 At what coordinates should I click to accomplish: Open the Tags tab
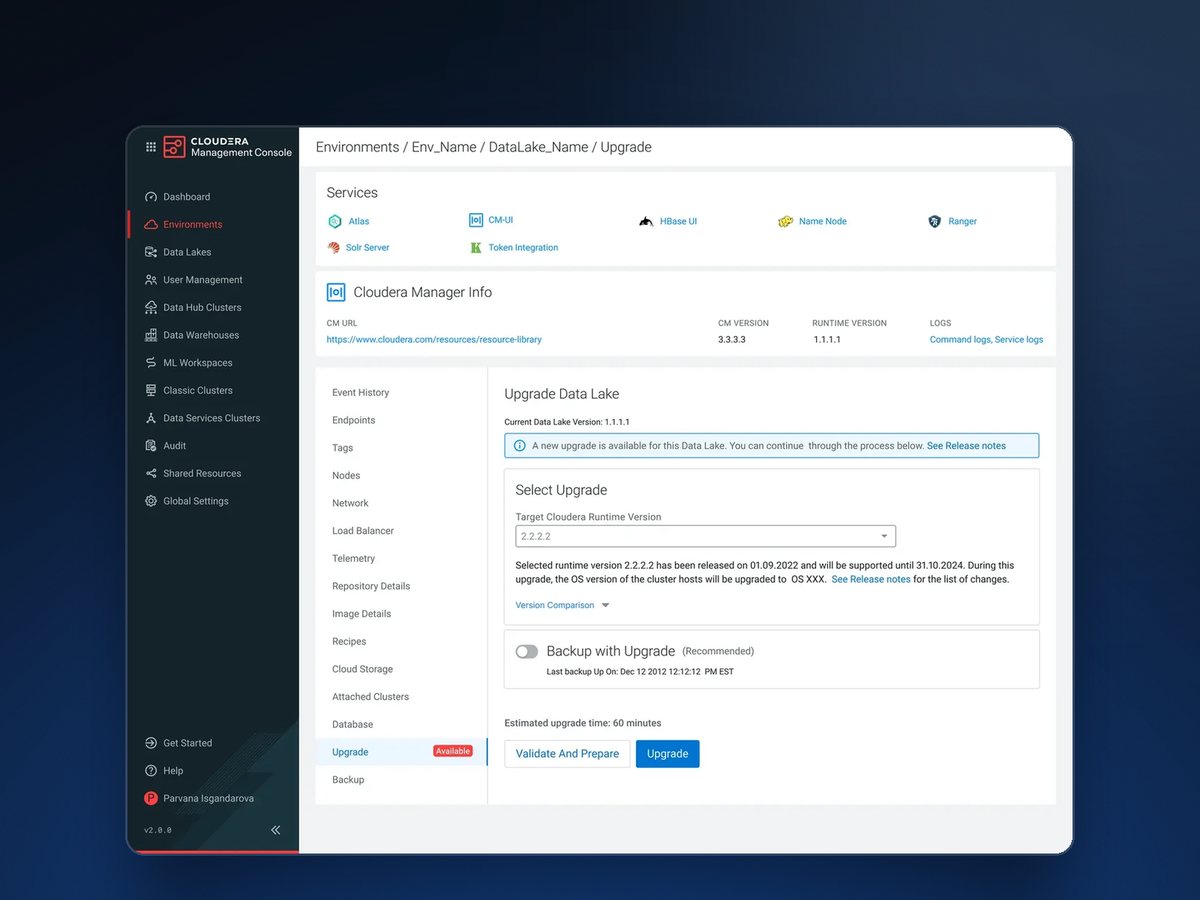pos(343,448)
